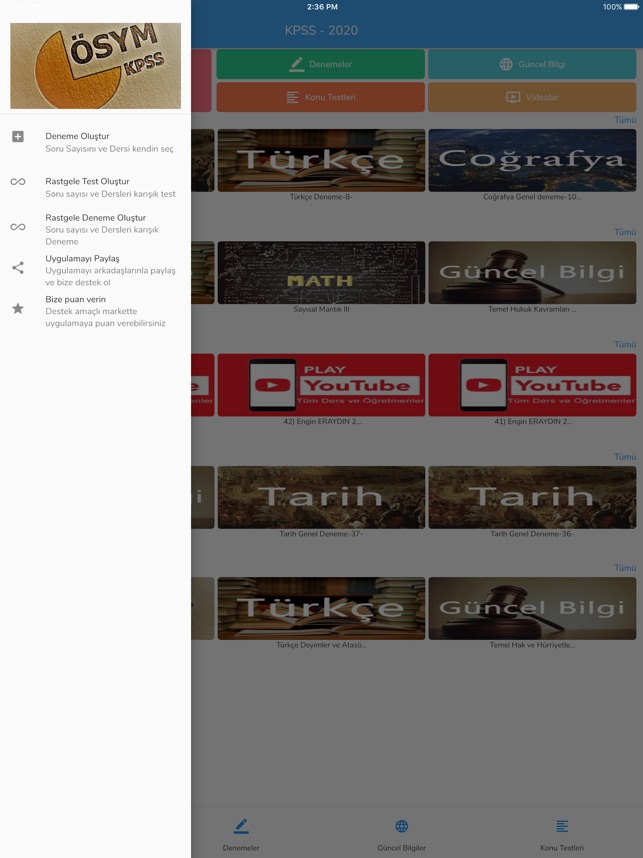Open the Tarih Genel Deneme-36 thumbnail
The height and width of the screenshot is (858, 643).
click(x=532, y=497)
